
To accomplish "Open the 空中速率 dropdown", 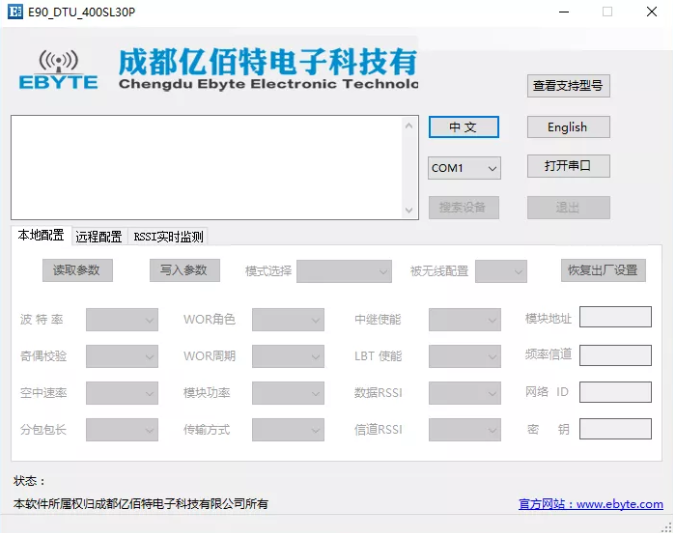I will pyautogui.click(x=122, y=393).
